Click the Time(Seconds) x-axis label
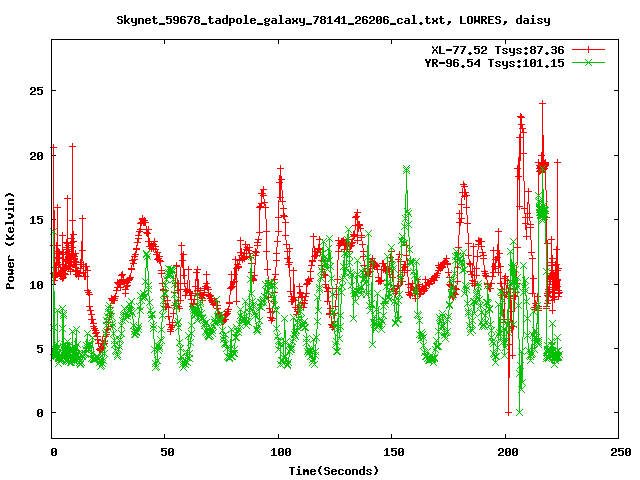 click(x=334, y=471)
